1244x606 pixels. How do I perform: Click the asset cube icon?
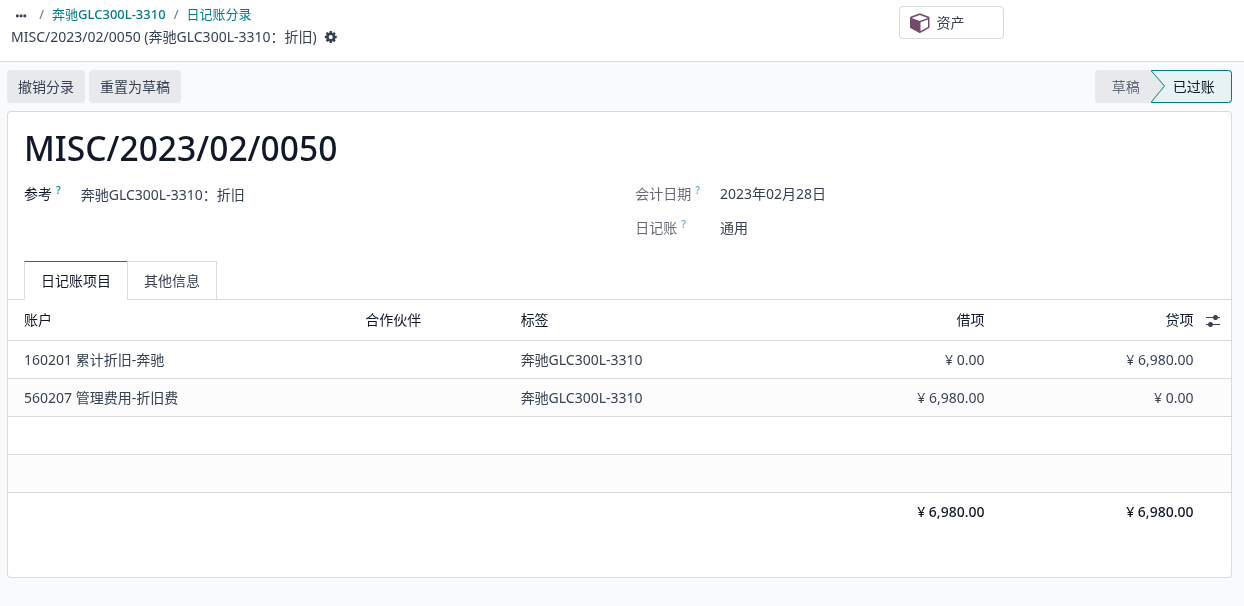[x=919, y=22]
